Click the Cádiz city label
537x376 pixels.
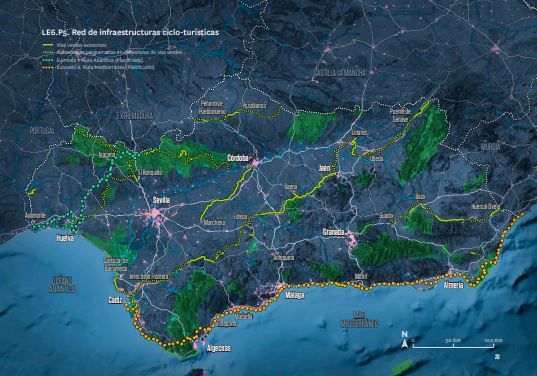point(115,301)
